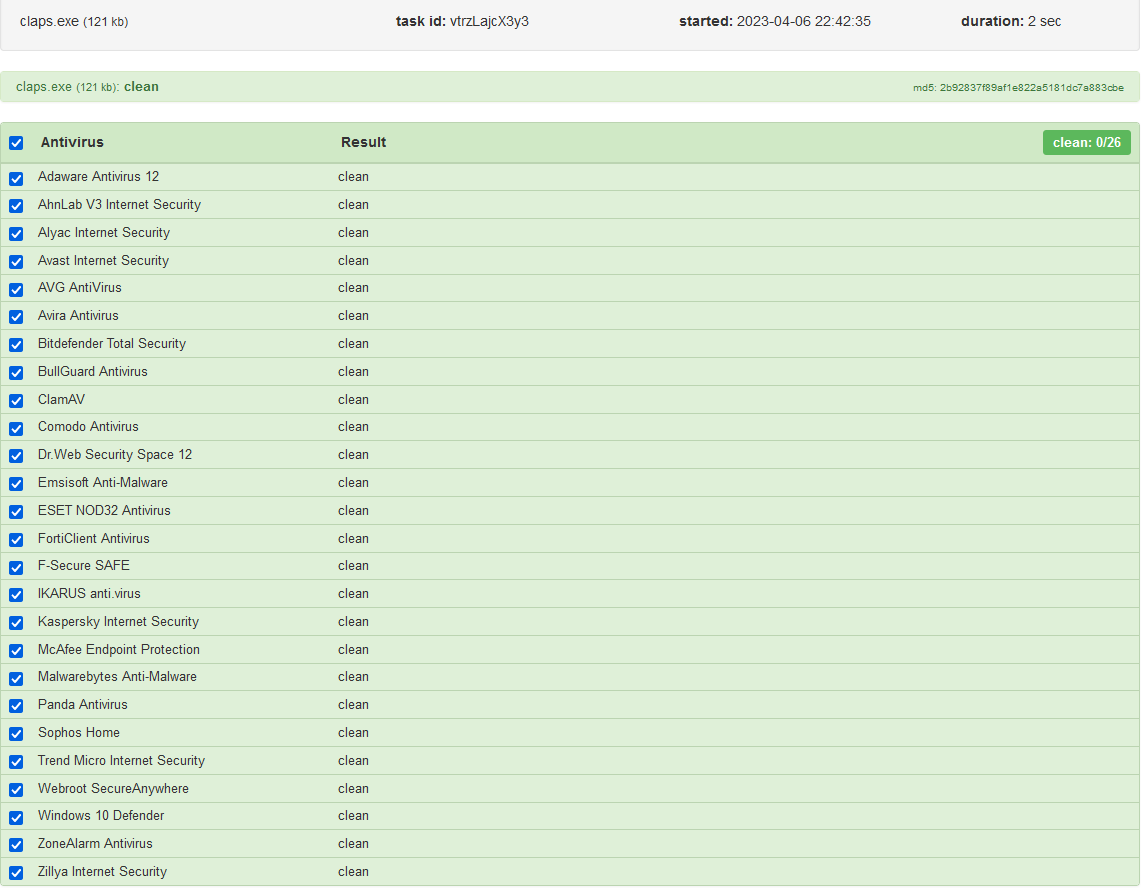Uncheck the Sophos Home checkbox
This screenshot has width=1143, height=888.
16,734
